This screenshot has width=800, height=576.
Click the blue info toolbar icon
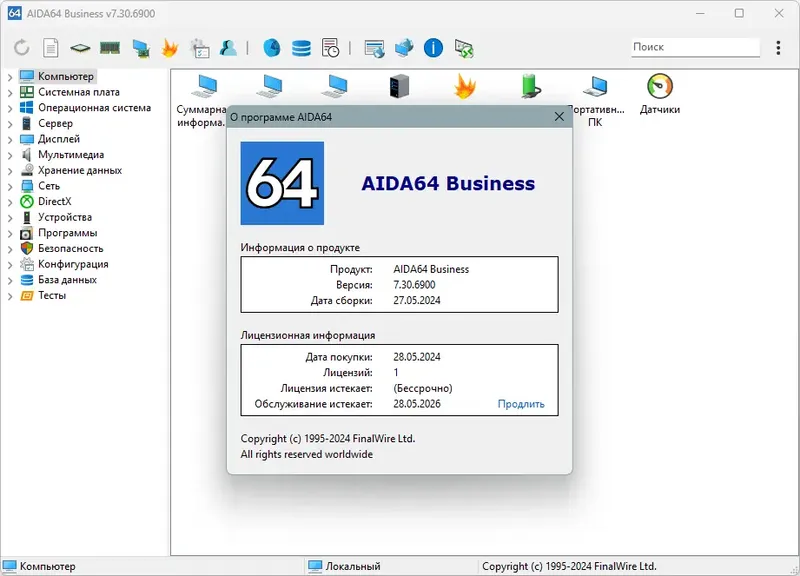point(432,47)
